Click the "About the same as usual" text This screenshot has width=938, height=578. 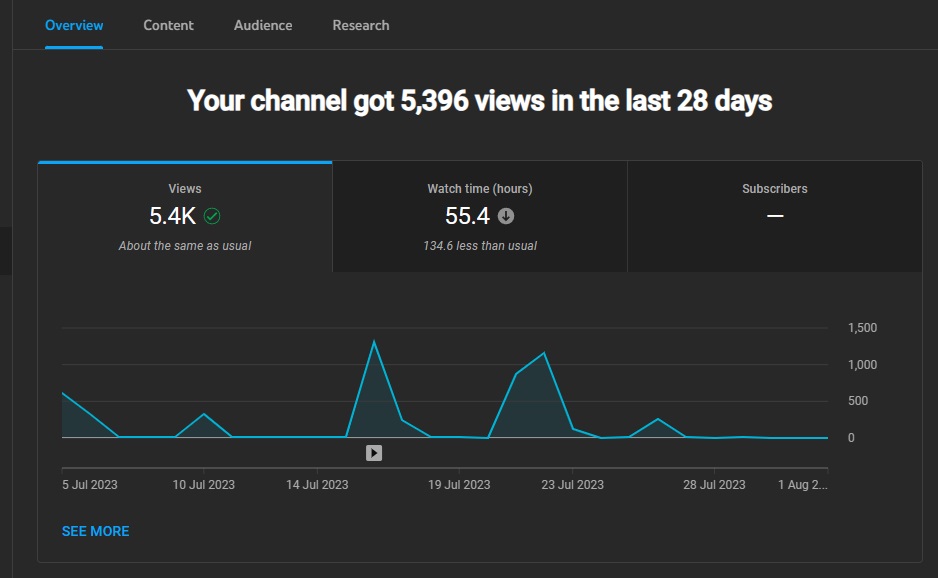click(x=185, y=246)
